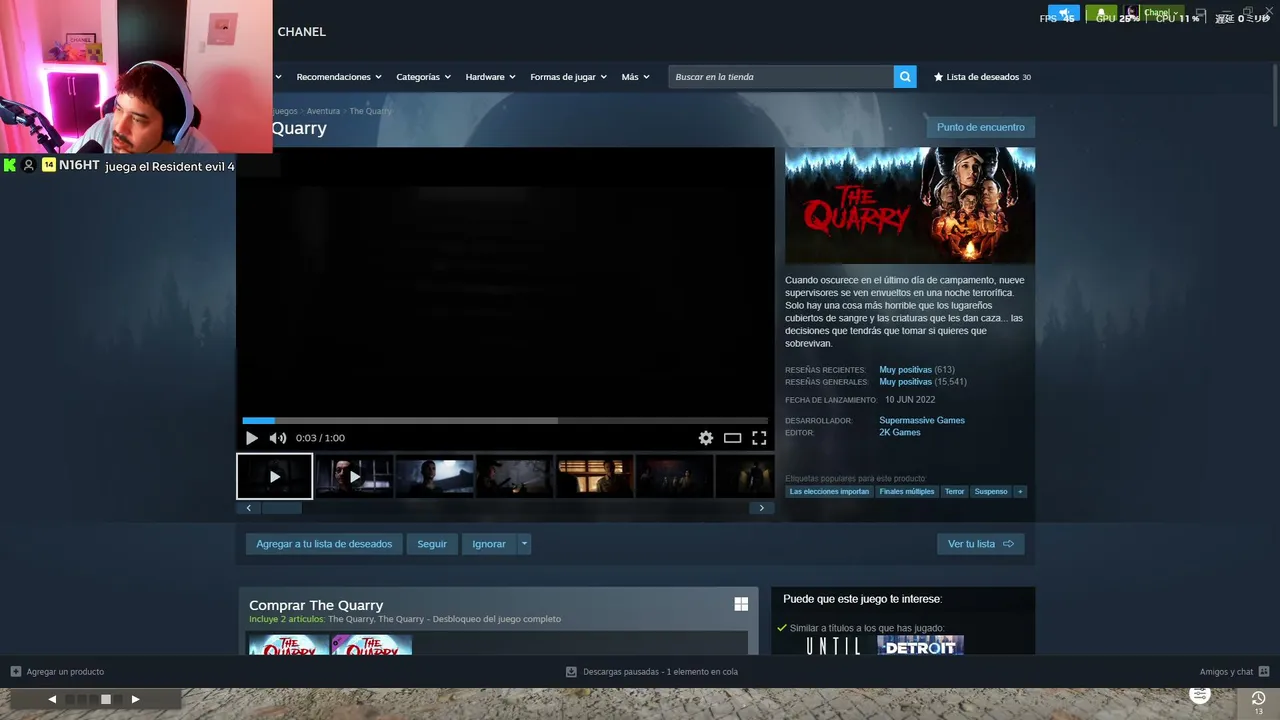Image resolution: width=1280 pixels, height=720 pixels.
Task: Click the N16HT chat username
Action: (x=79, y=165)
